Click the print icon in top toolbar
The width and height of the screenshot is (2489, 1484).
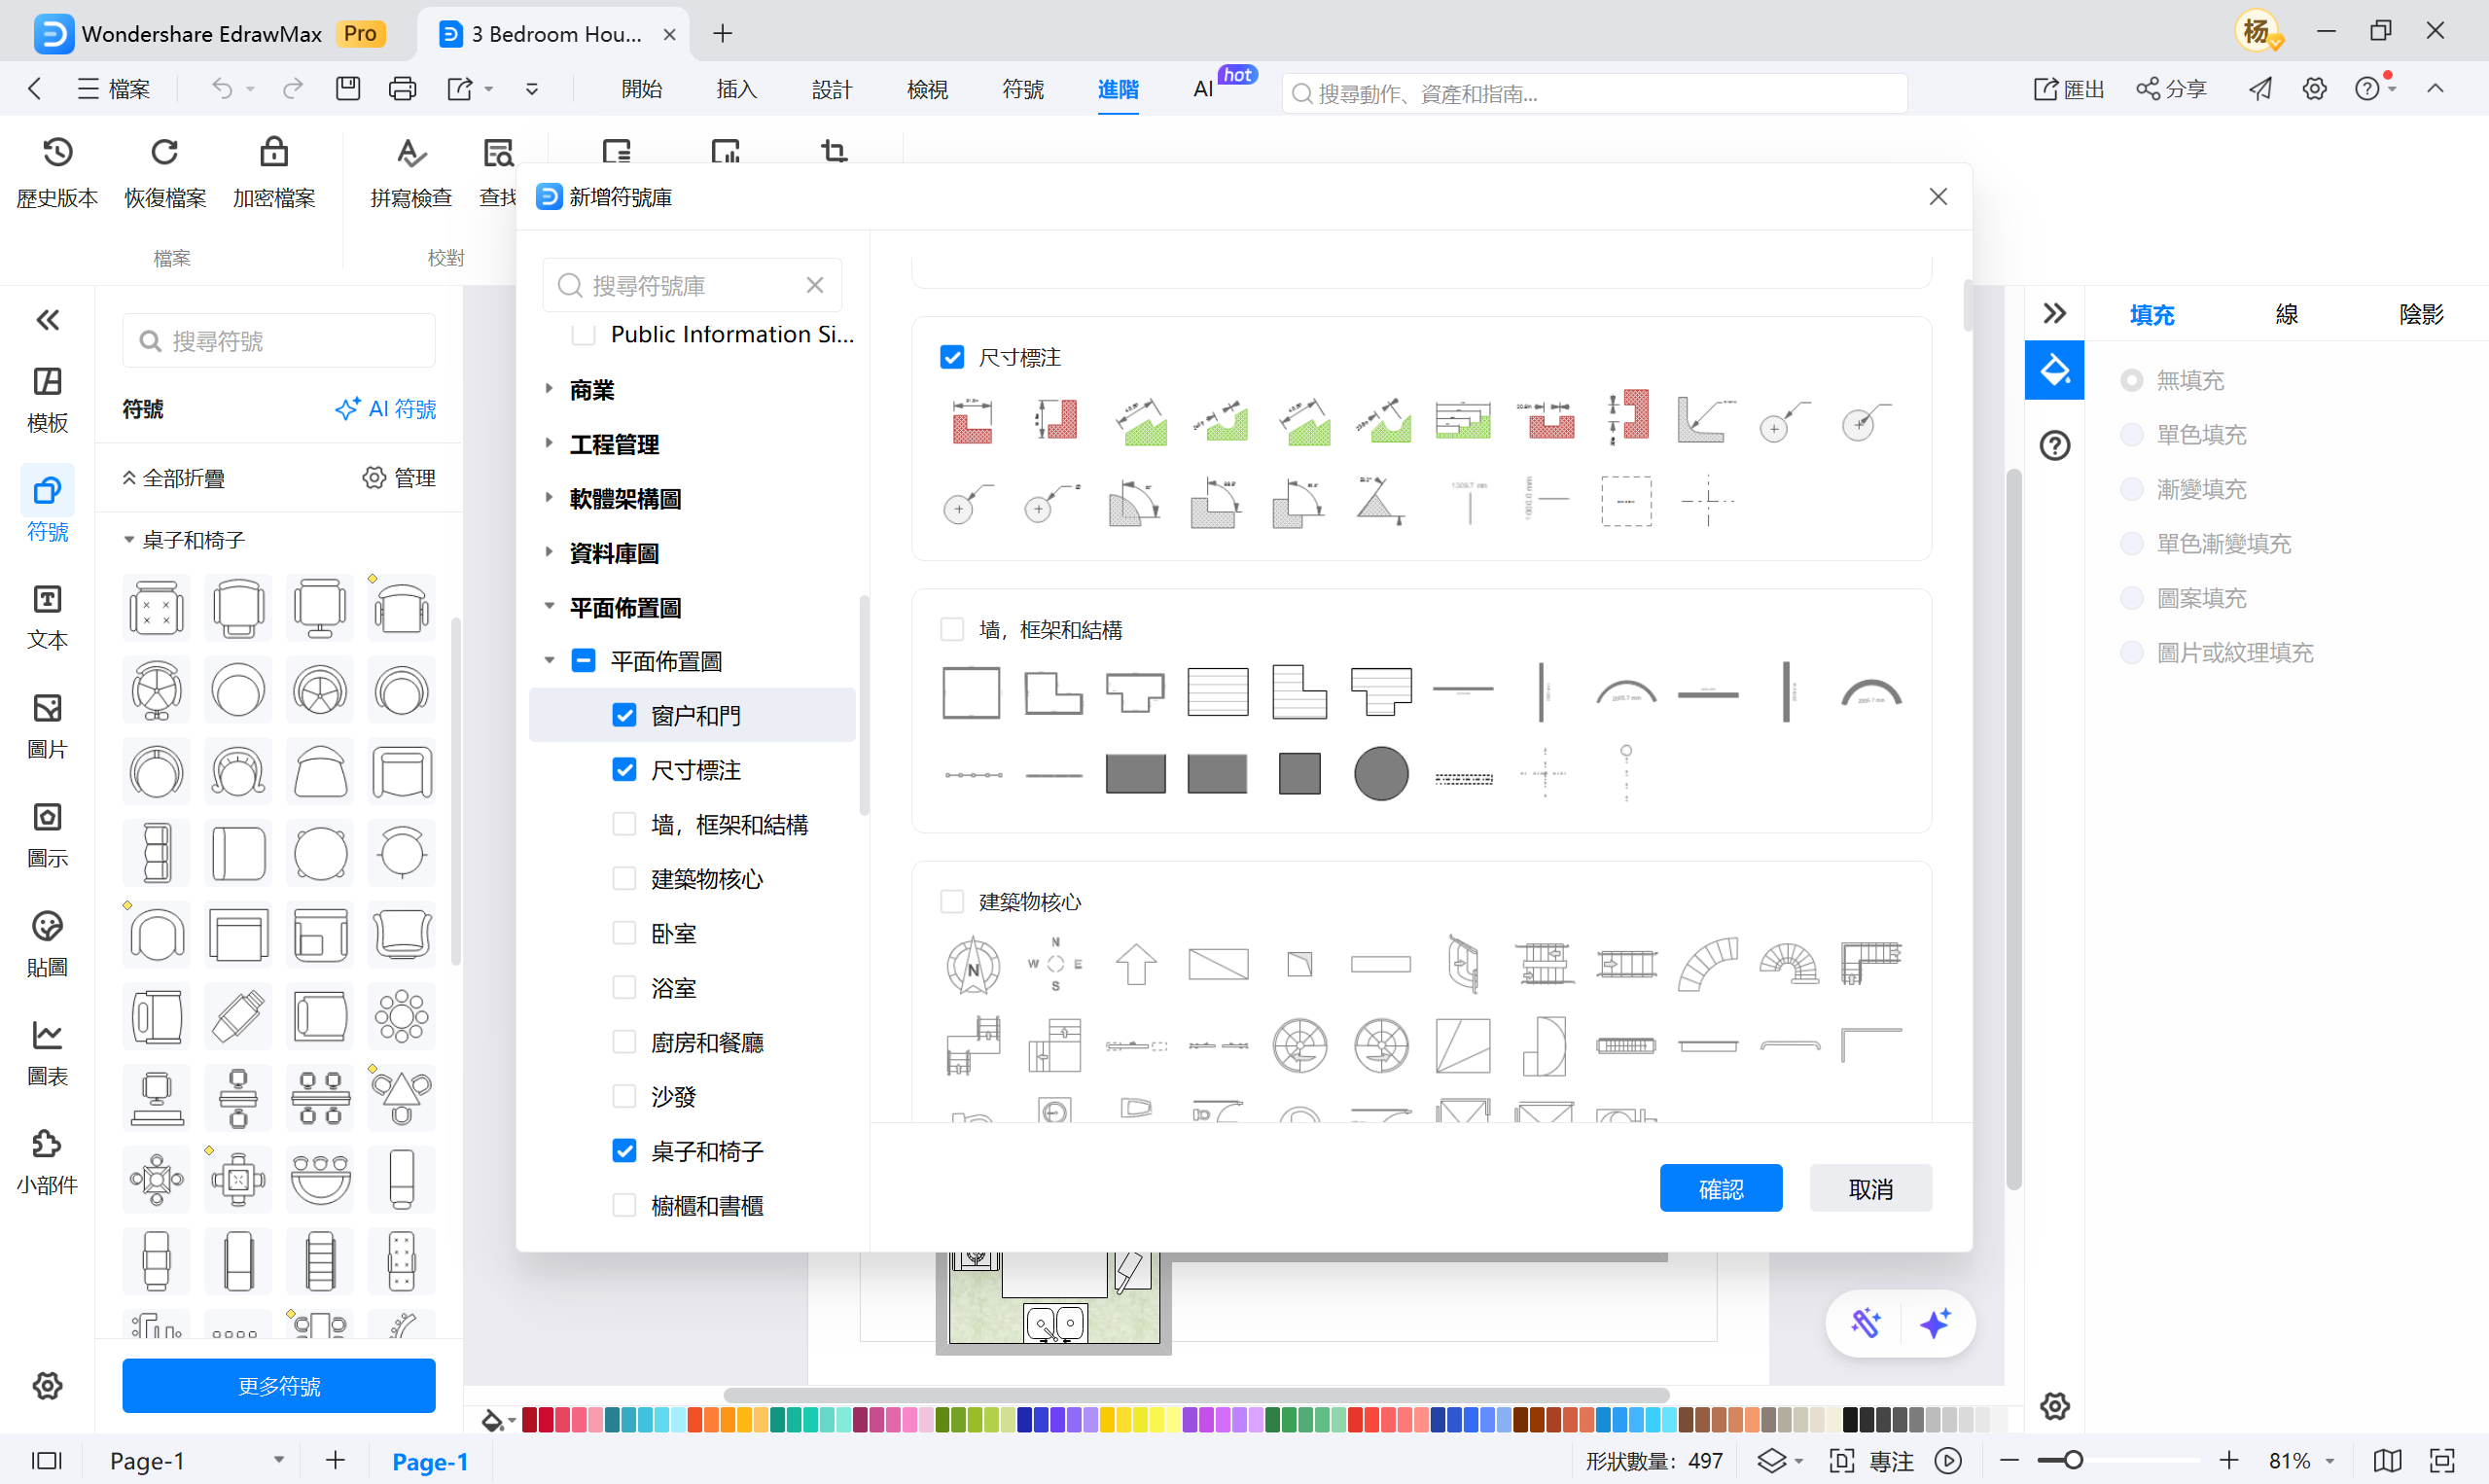pos(402,89)
